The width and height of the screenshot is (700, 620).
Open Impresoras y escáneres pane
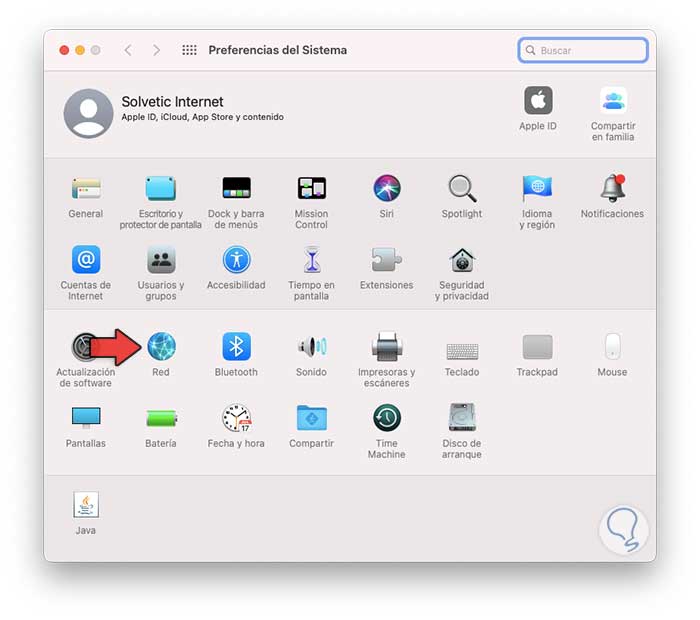pyautogui.click(x=387, y=346)
